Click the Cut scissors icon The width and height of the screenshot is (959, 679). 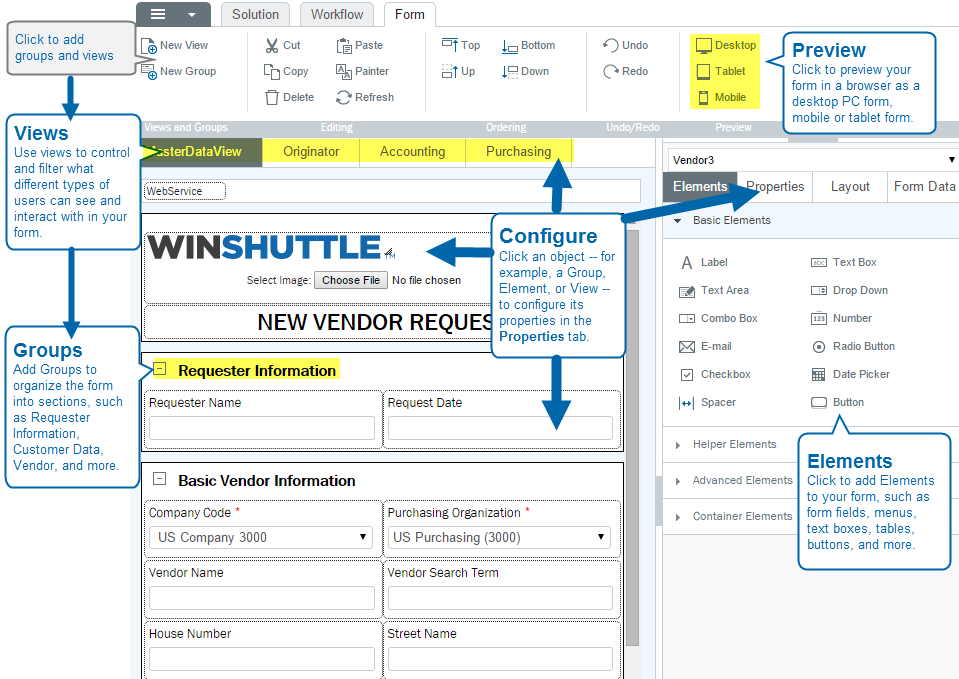pos(271,45)
